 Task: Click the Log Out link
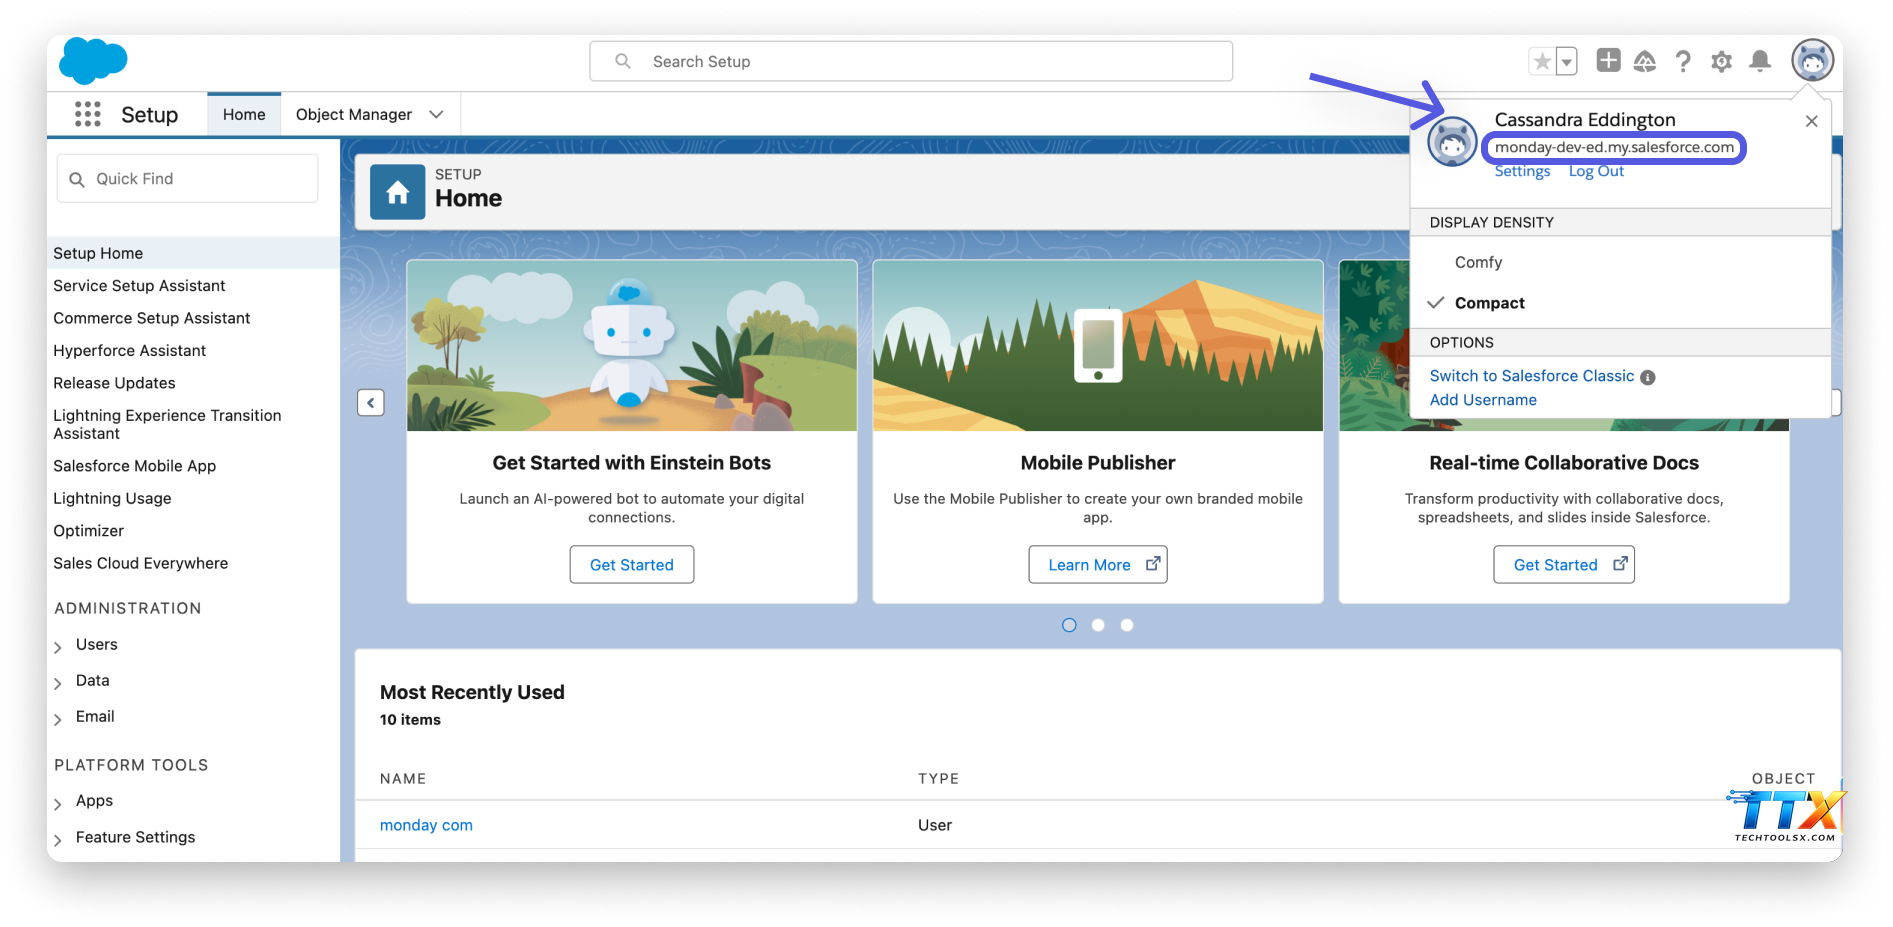[x=1596, y=171]
